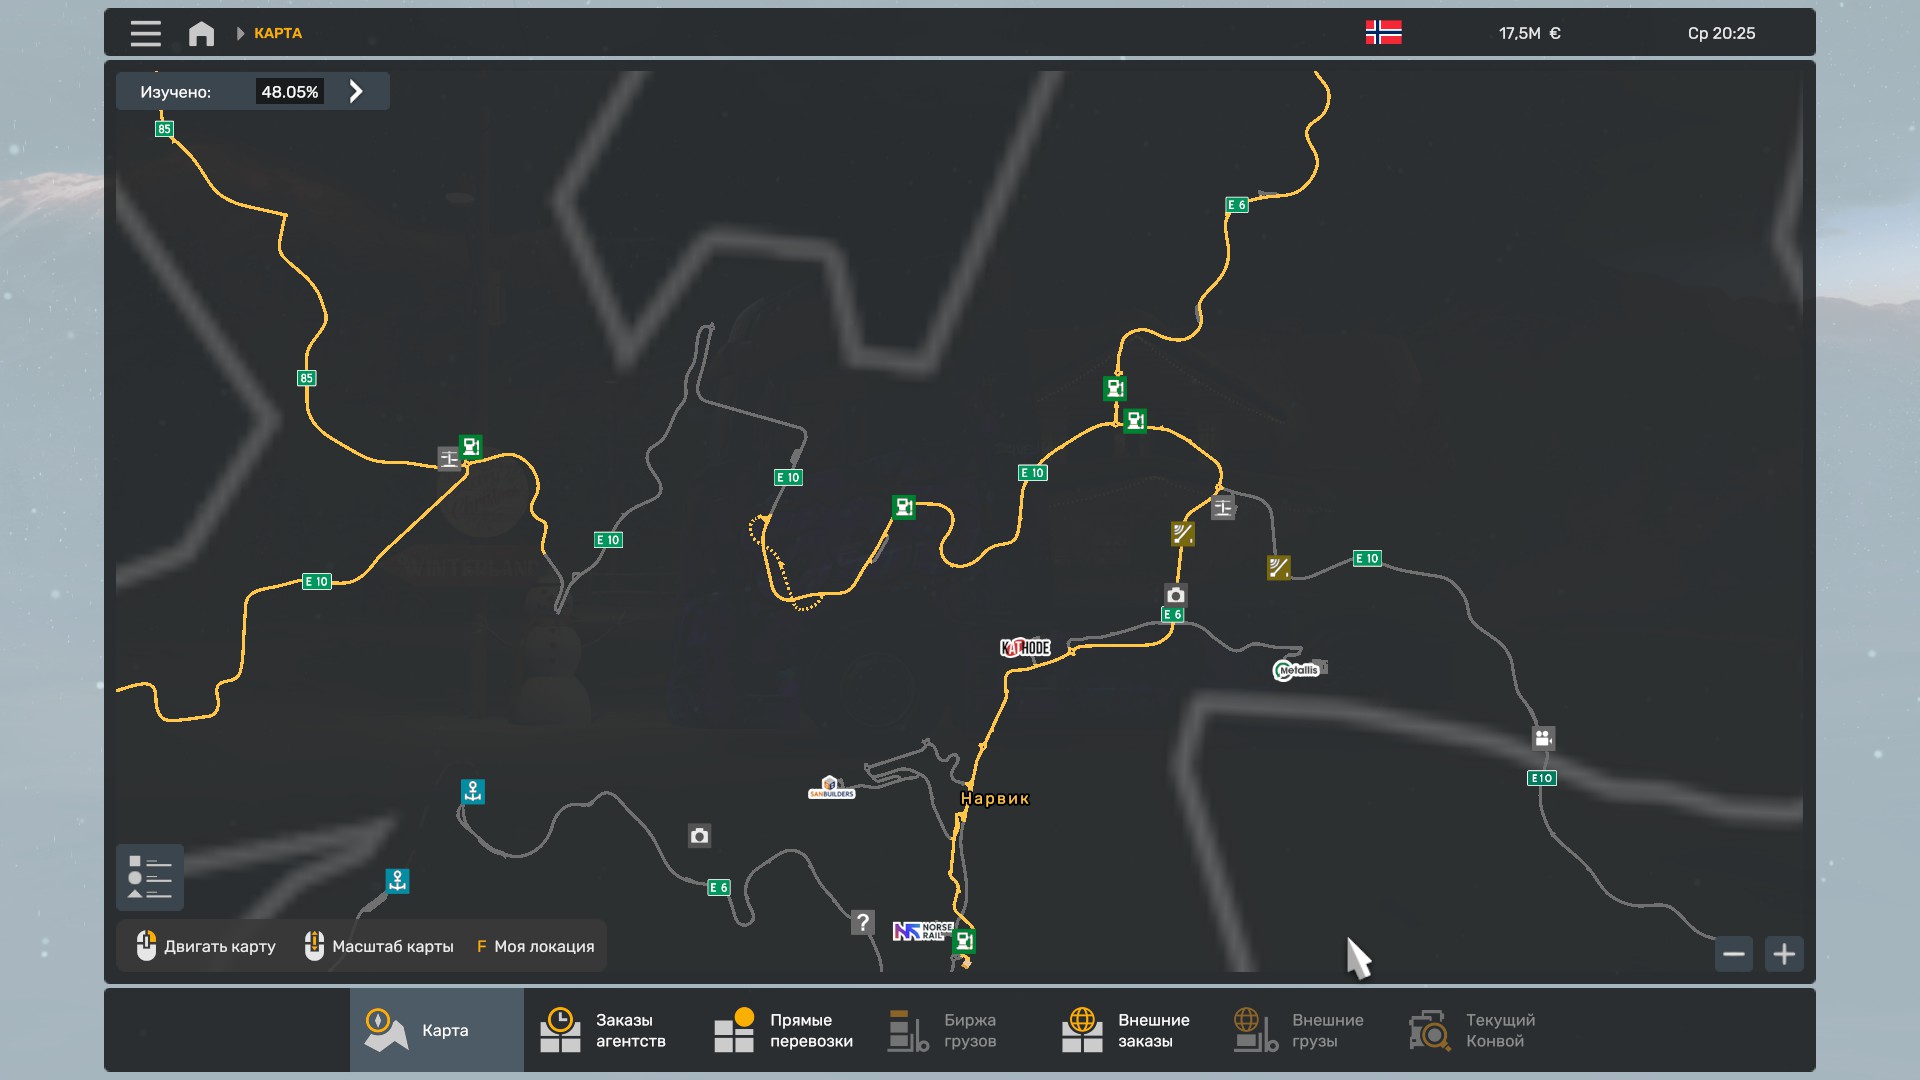
Task: Go to the home screen icon
Action: tap(201, 33)
